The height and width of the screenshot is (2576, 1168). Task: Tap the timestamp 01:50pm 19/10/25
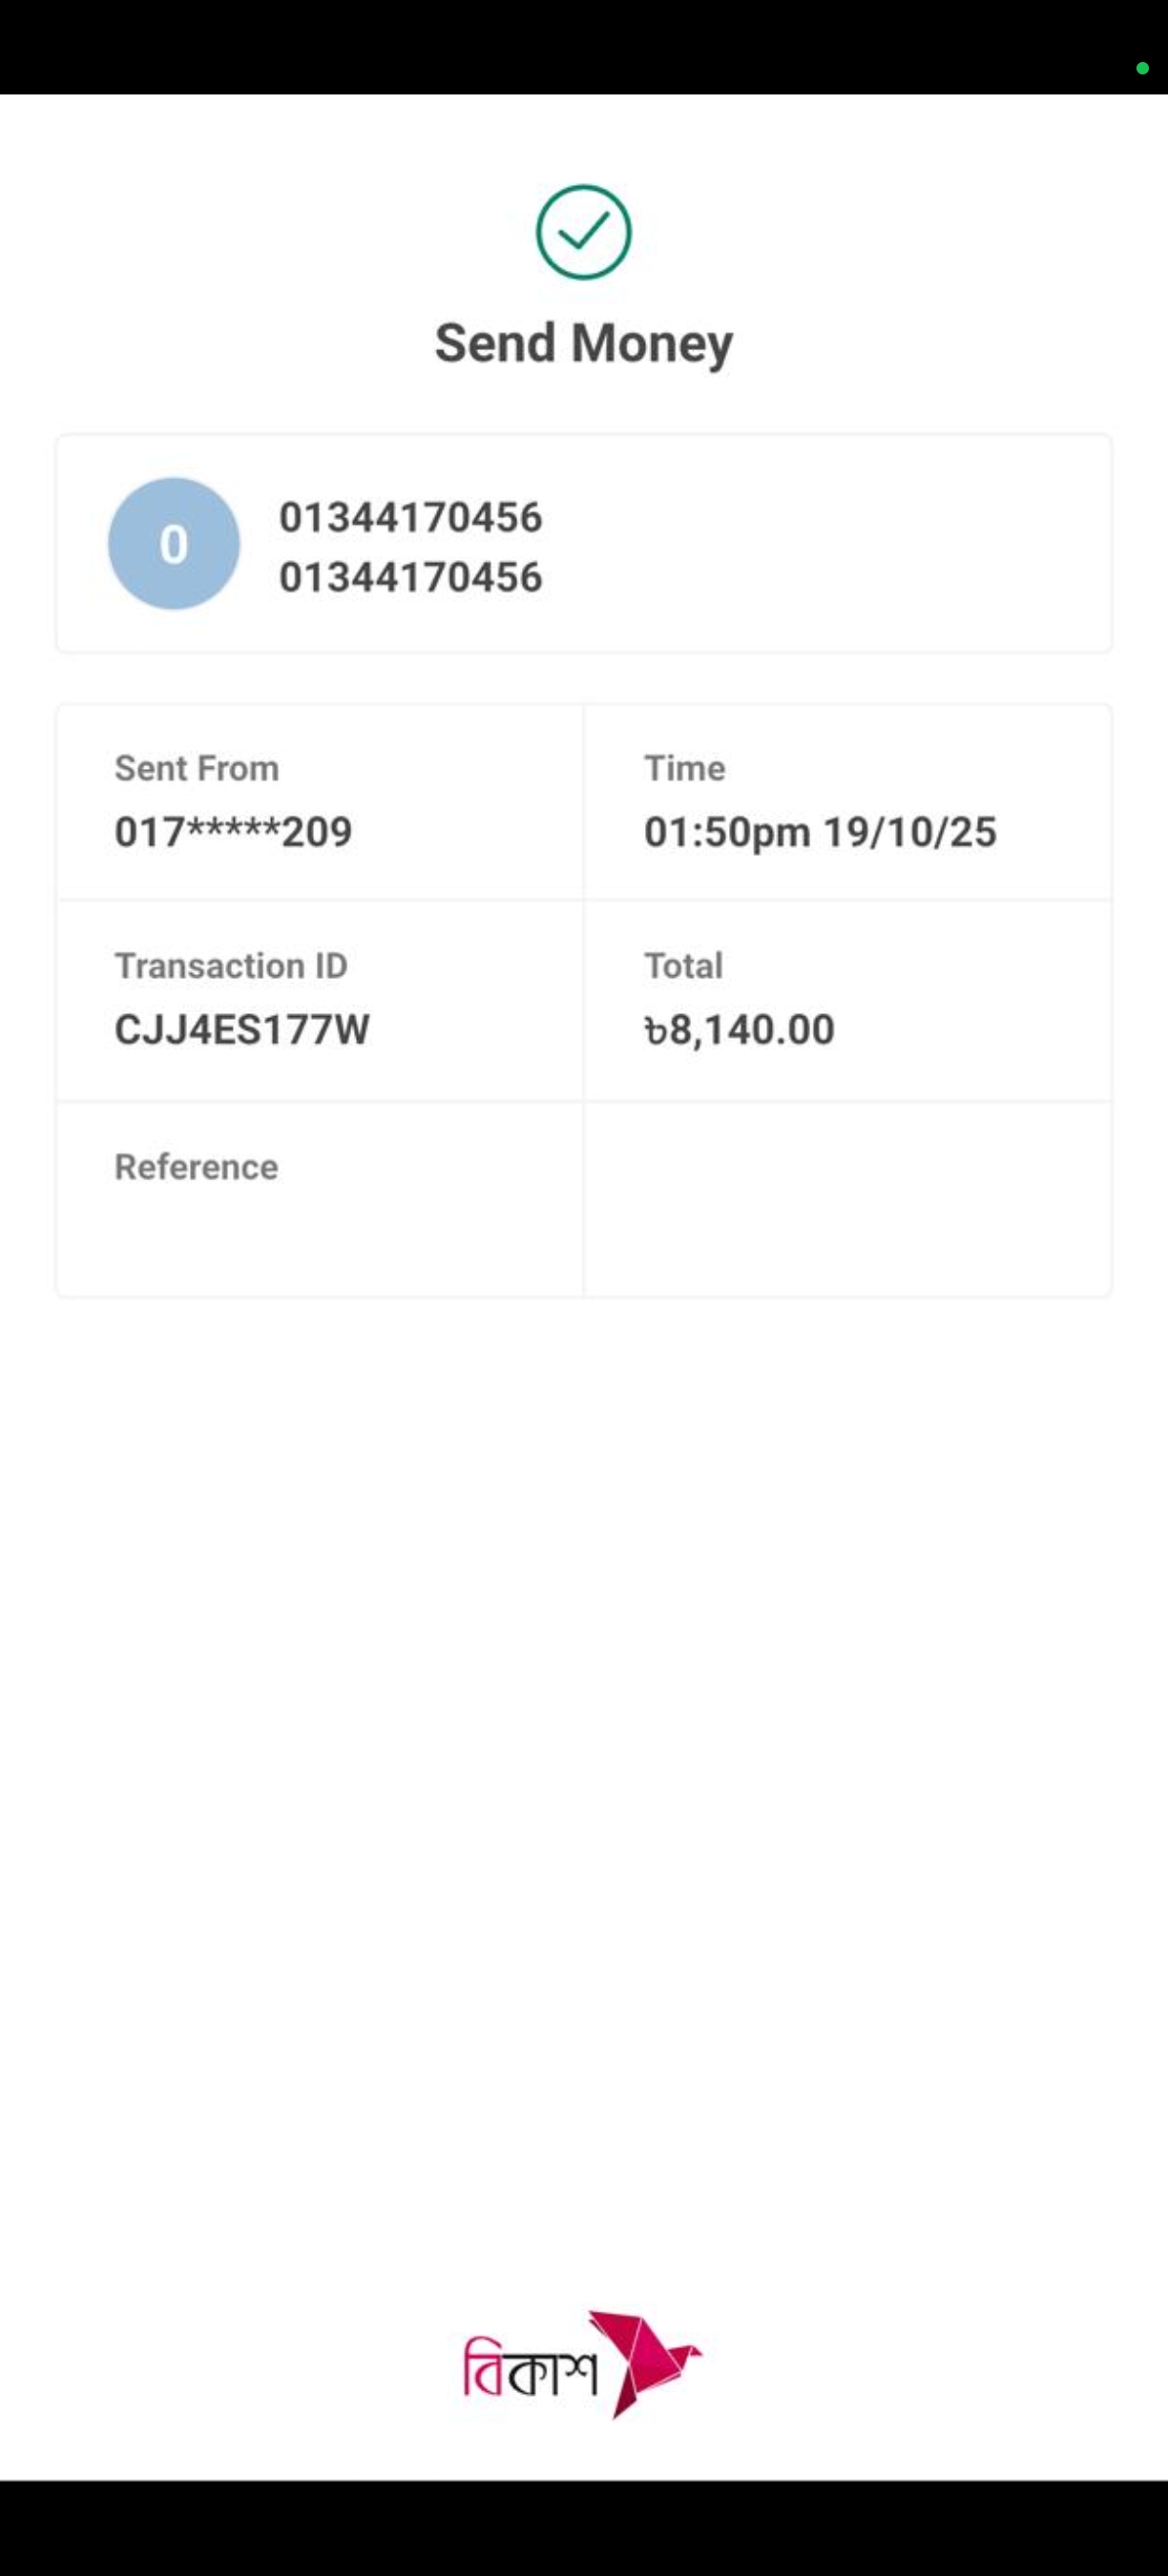coord(820,832)
